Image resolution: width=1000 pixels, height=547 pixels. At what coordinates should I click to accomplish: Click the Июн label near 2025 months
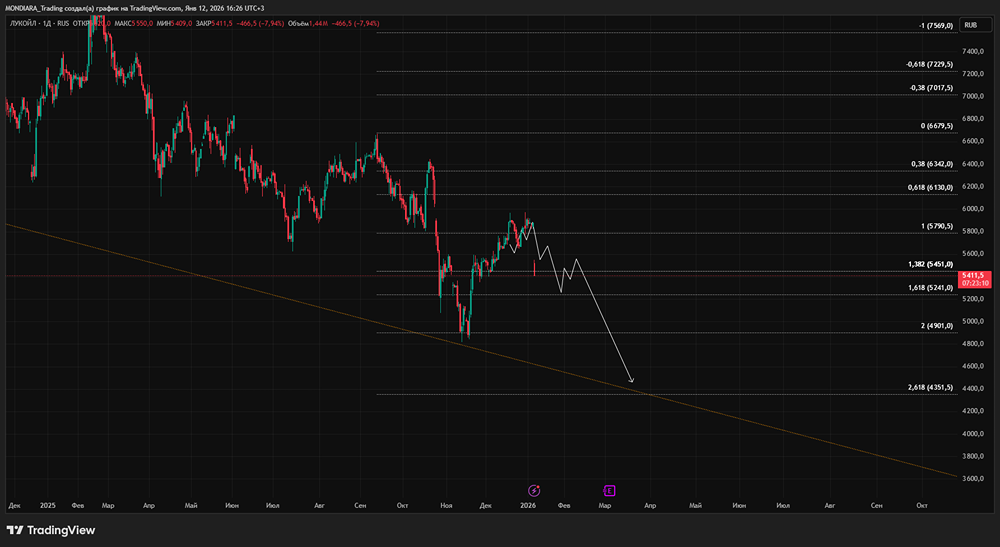(232, 506)
